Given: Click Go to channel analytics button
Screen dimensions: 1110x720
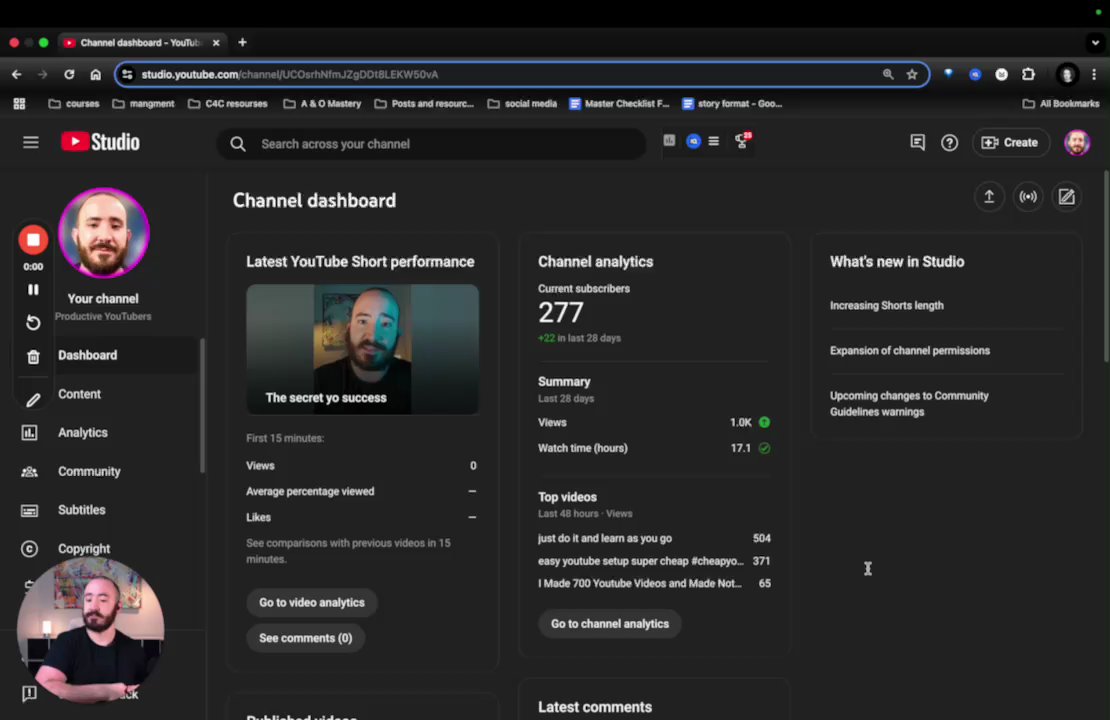Looking at the screenshot, I should (609, 624).
